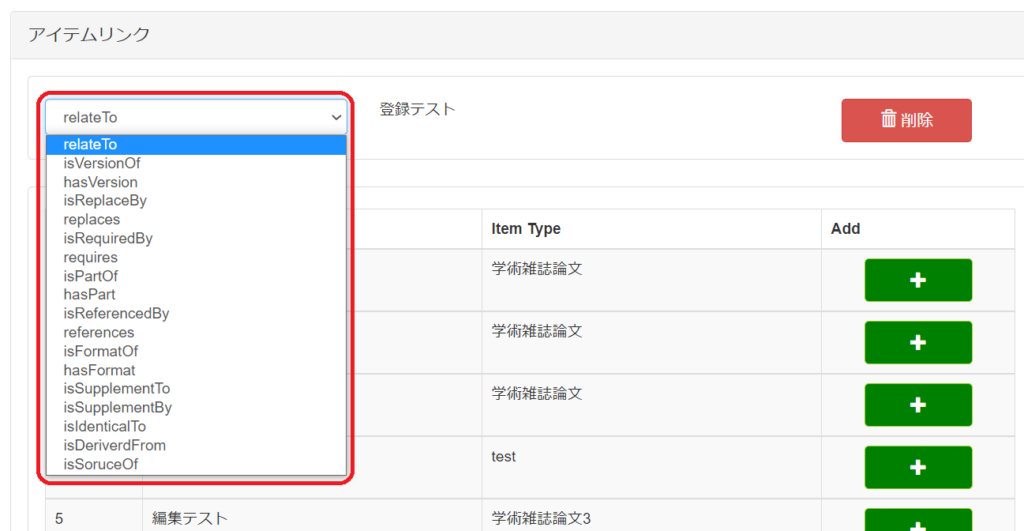Viewport: 1024px width, 531px height.
Task: Click the Item Type column header
Action: click(526, 229)
